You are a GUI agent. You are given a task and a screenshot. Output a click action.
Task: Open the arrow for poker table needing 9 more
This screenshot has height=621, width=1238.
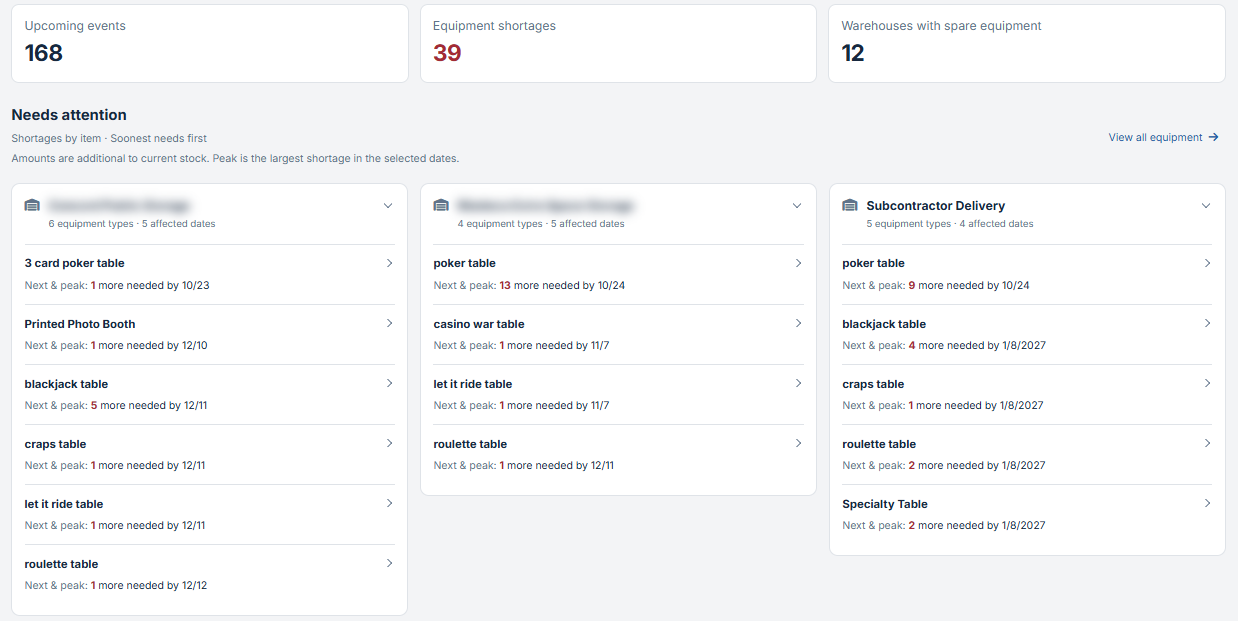pyautogui.click(x=1207, y=263)
